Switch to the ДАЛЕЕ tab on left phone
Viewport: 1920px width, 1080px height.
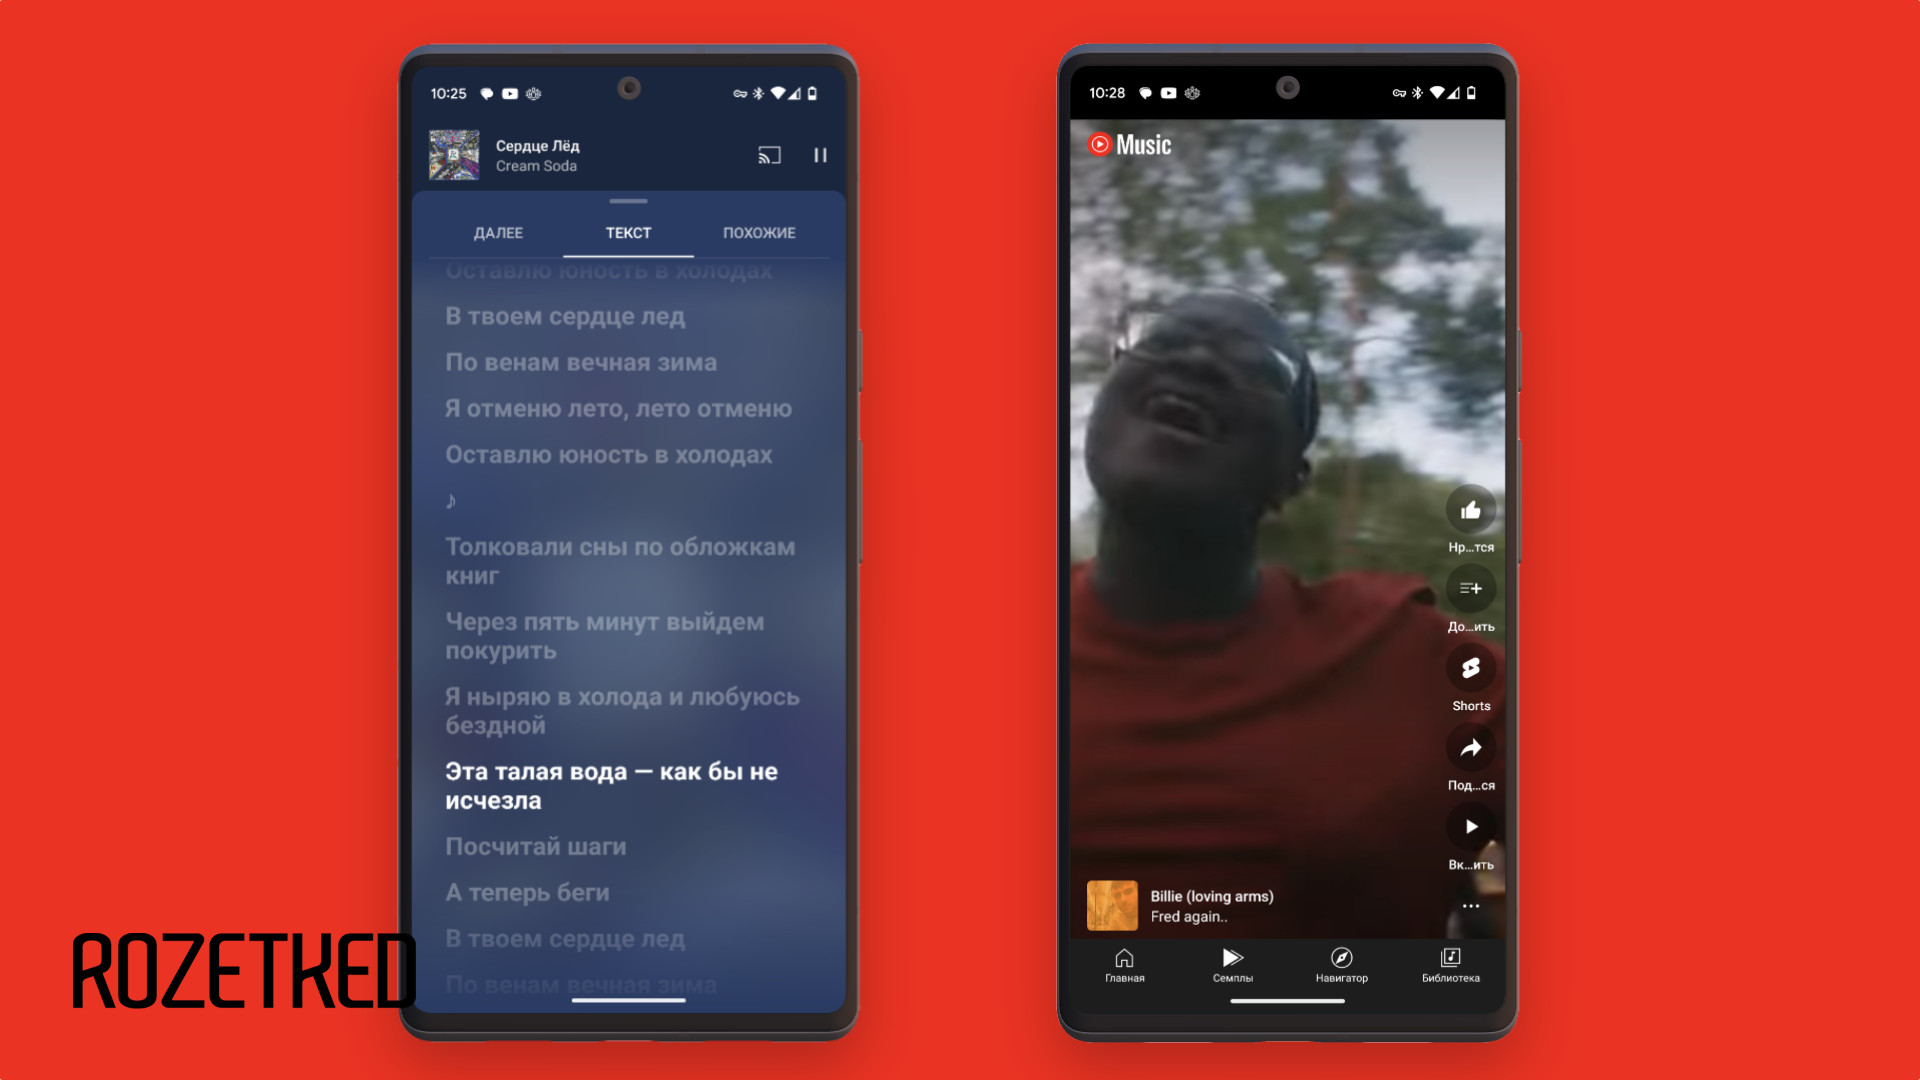(498, 232)
